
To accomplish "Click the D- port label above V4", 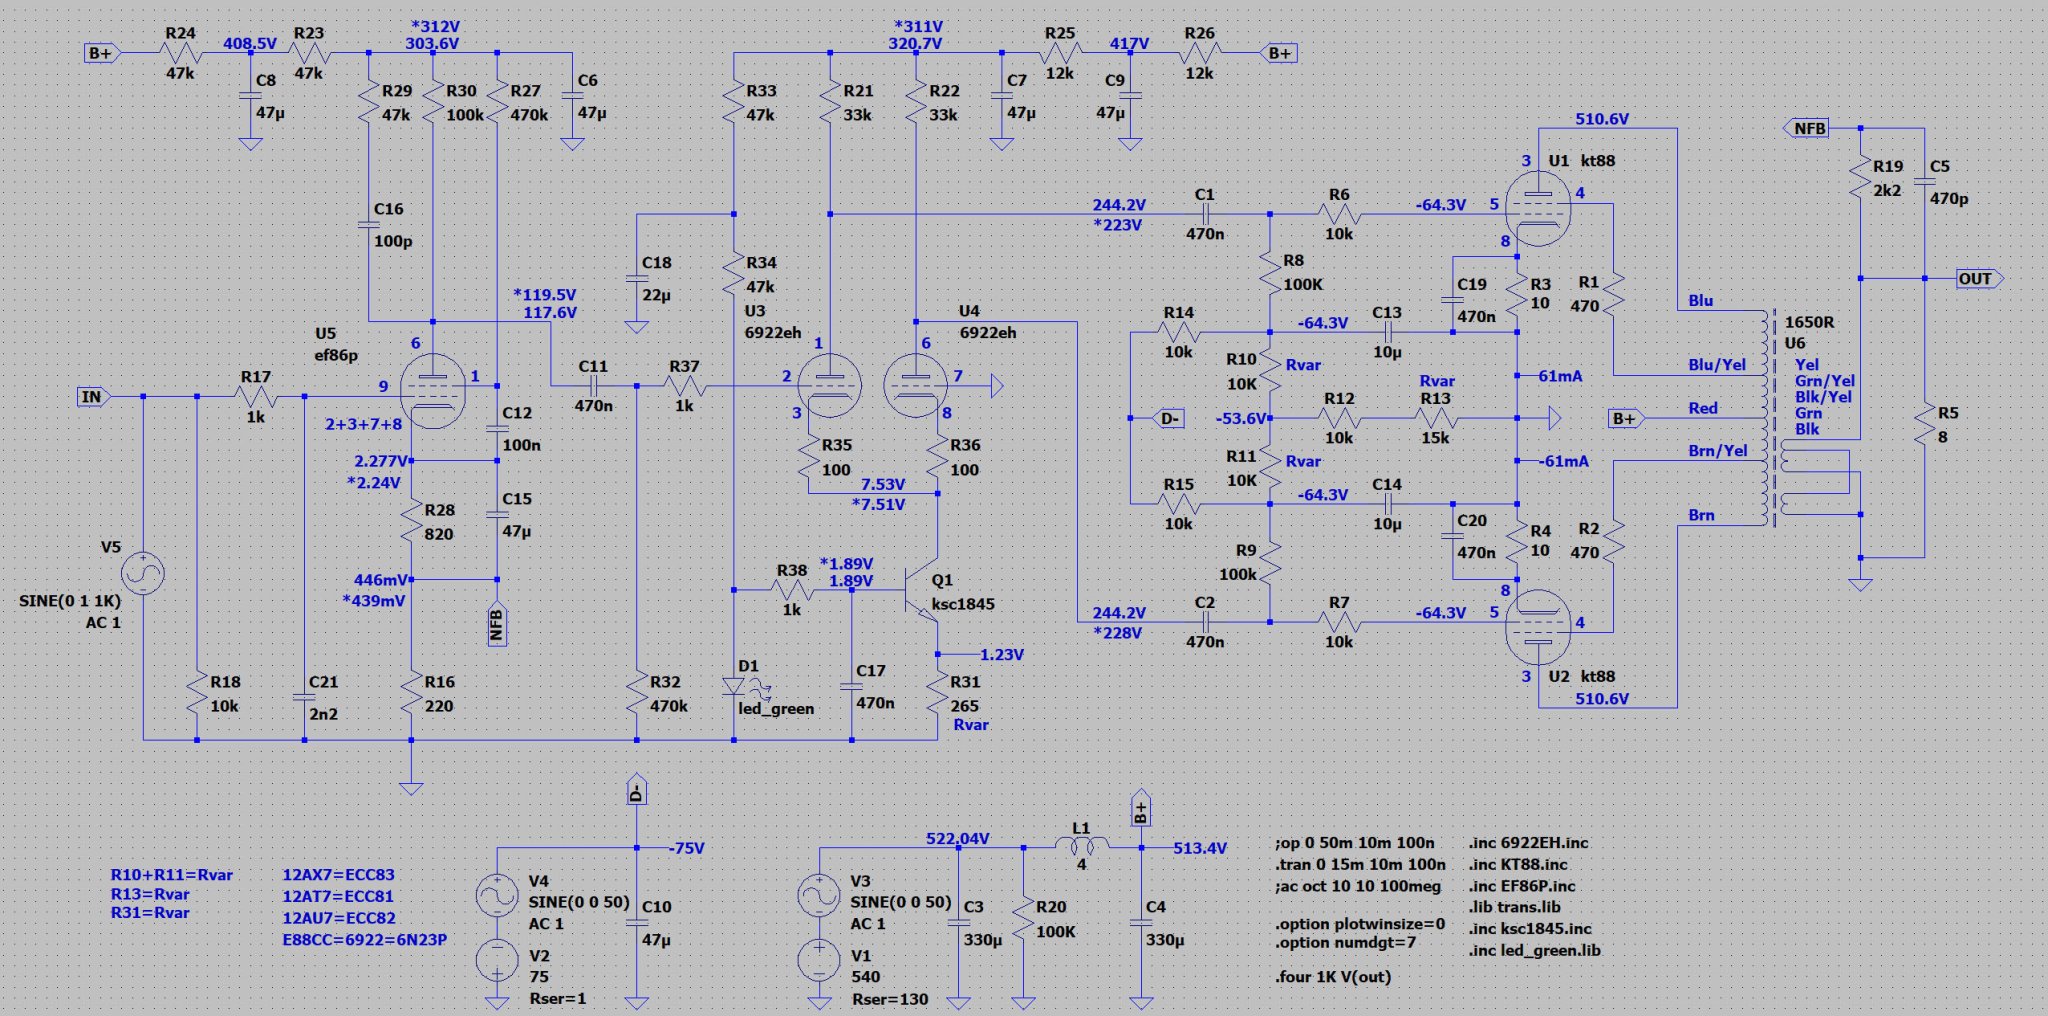I will tap(637, 791).
